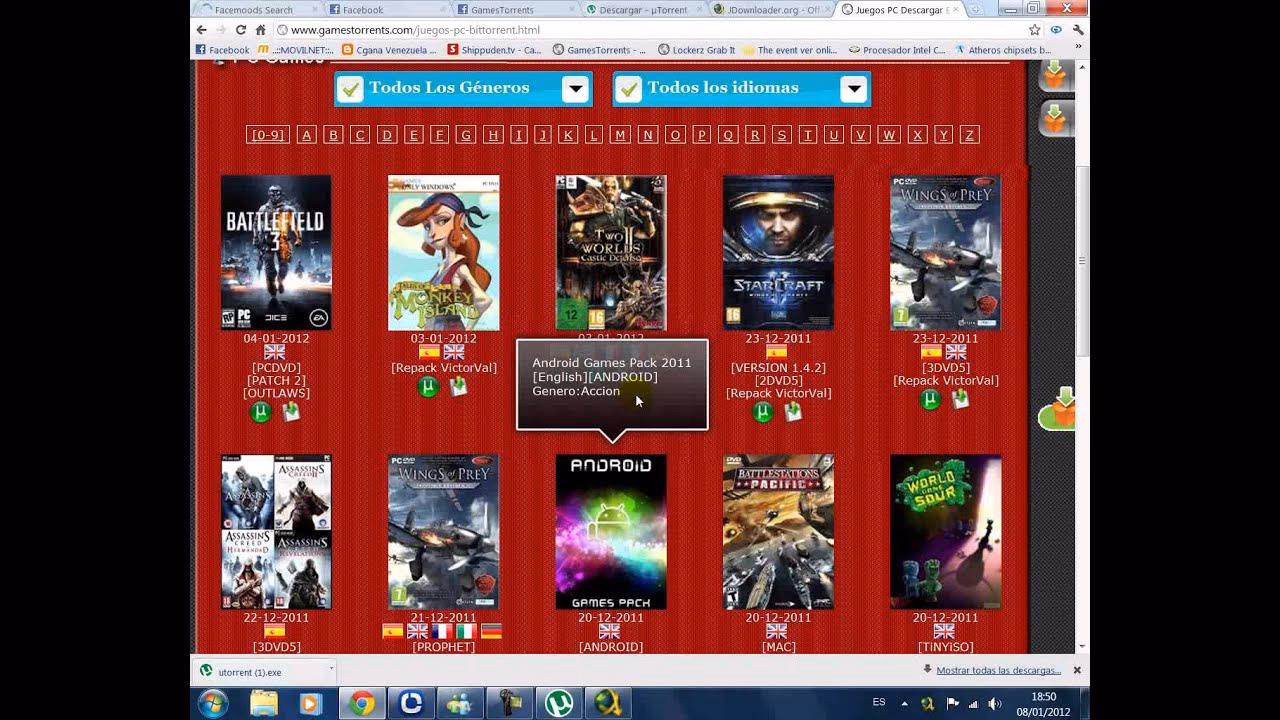
Task: Open the World Gone Sour cover
Action: [945, 532]
